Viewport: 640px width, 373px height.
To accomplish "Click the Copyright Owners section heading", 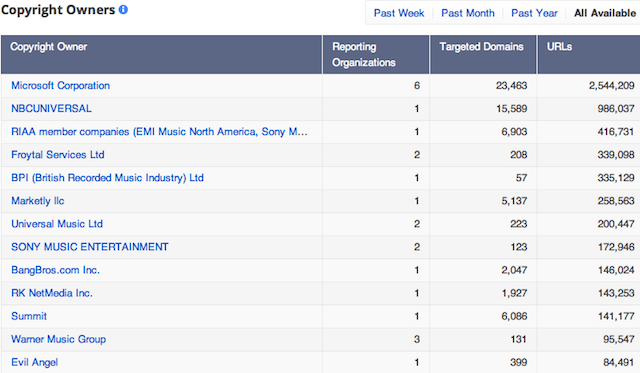I will (x=58, y=10).
